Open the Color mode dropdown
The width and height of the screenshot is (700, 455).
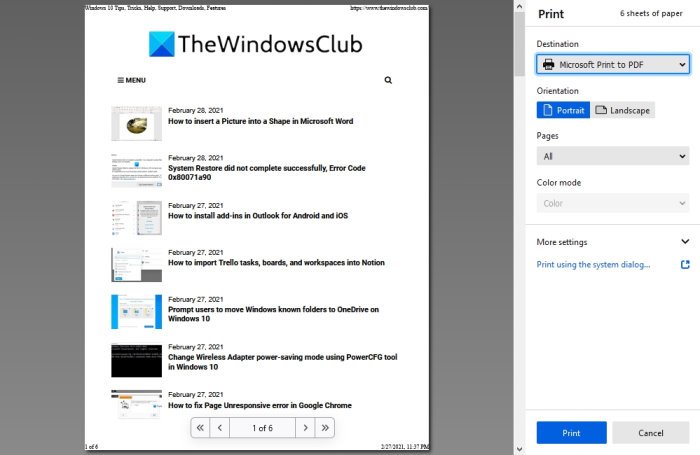[613, 203]
